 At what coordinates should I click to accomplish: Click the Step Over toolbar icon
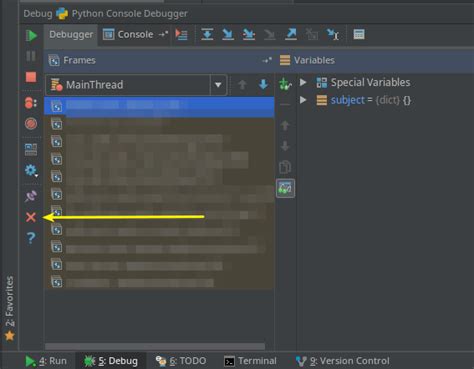[207, 34]
